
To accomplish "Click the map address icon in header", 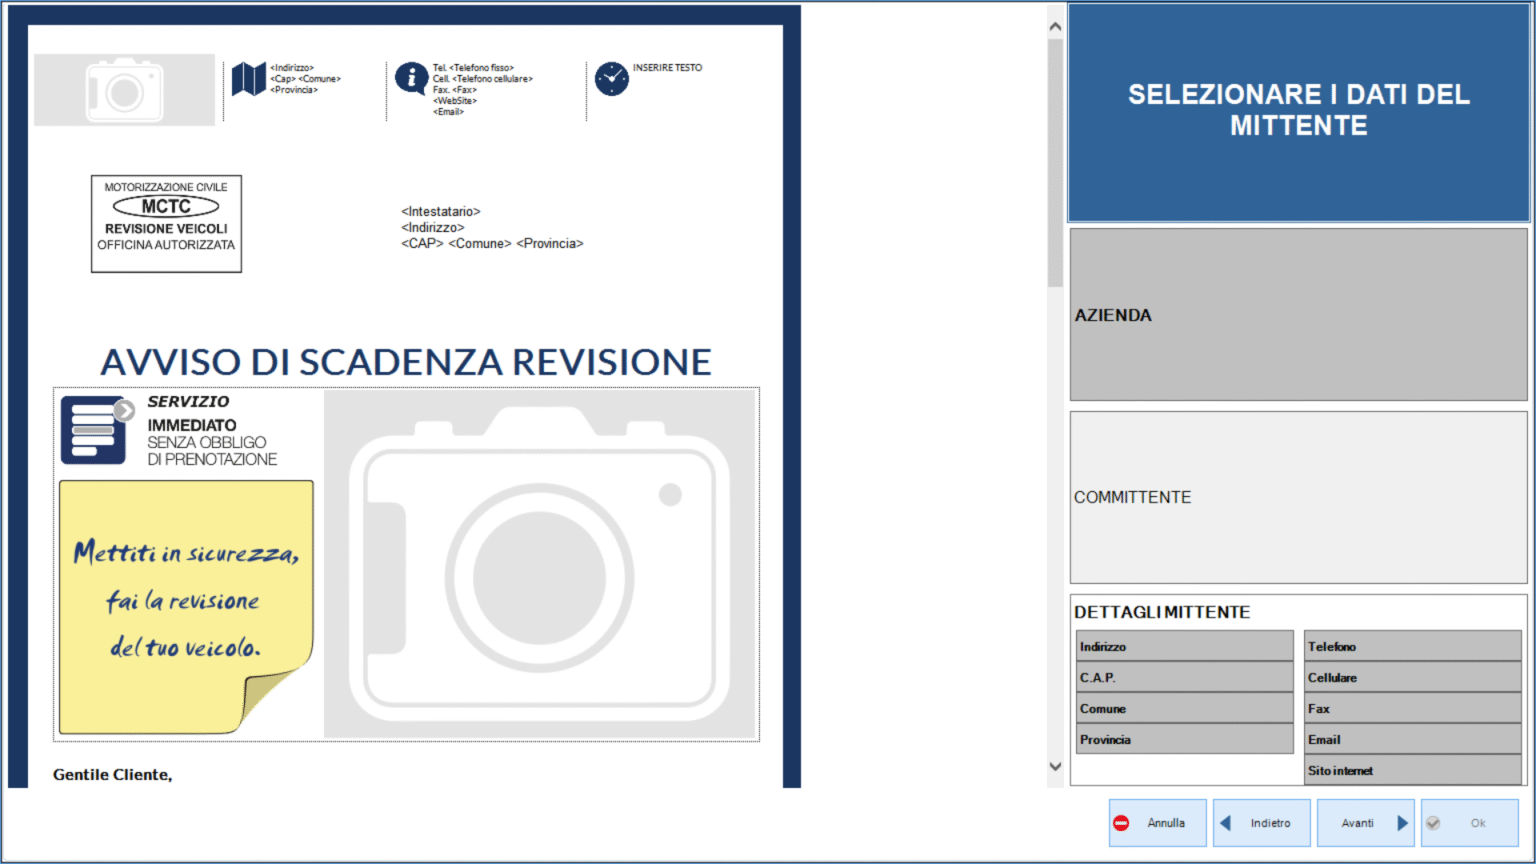I will coord(248,79).
